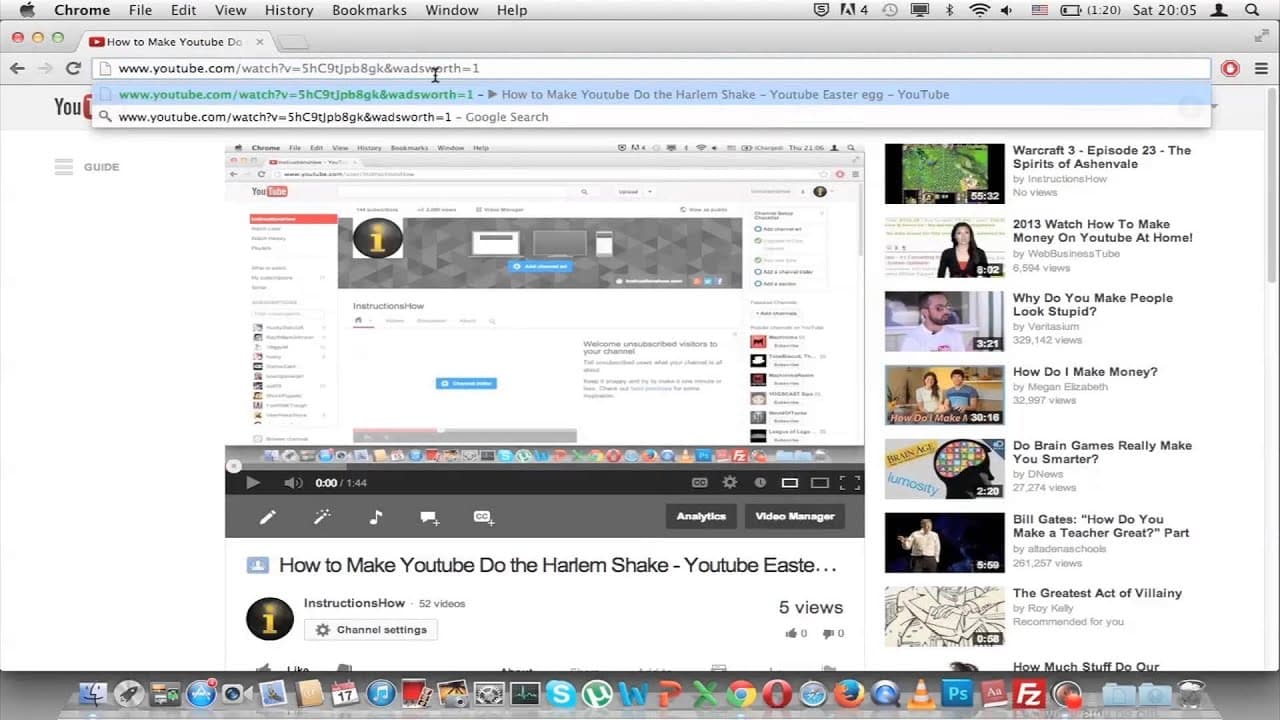Open 2013 Watch How To Make Money link
Viewport: 1280px width, 720px height.
[x=1102, y=231]
